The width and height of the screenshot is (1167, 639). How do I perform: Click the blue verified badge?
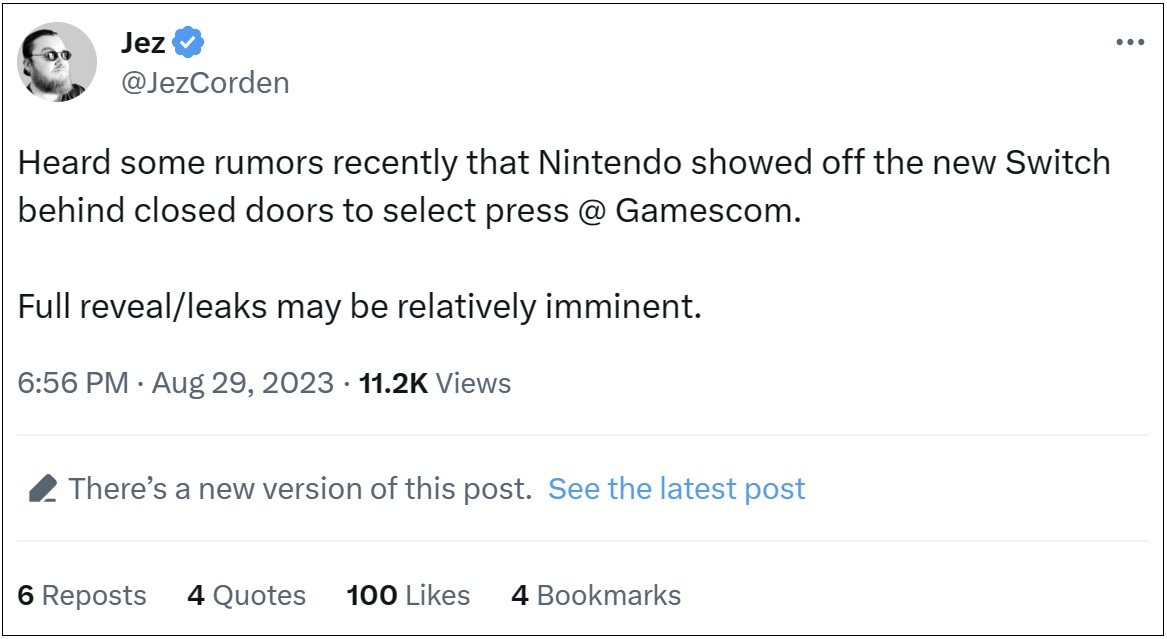click(189, 42)
